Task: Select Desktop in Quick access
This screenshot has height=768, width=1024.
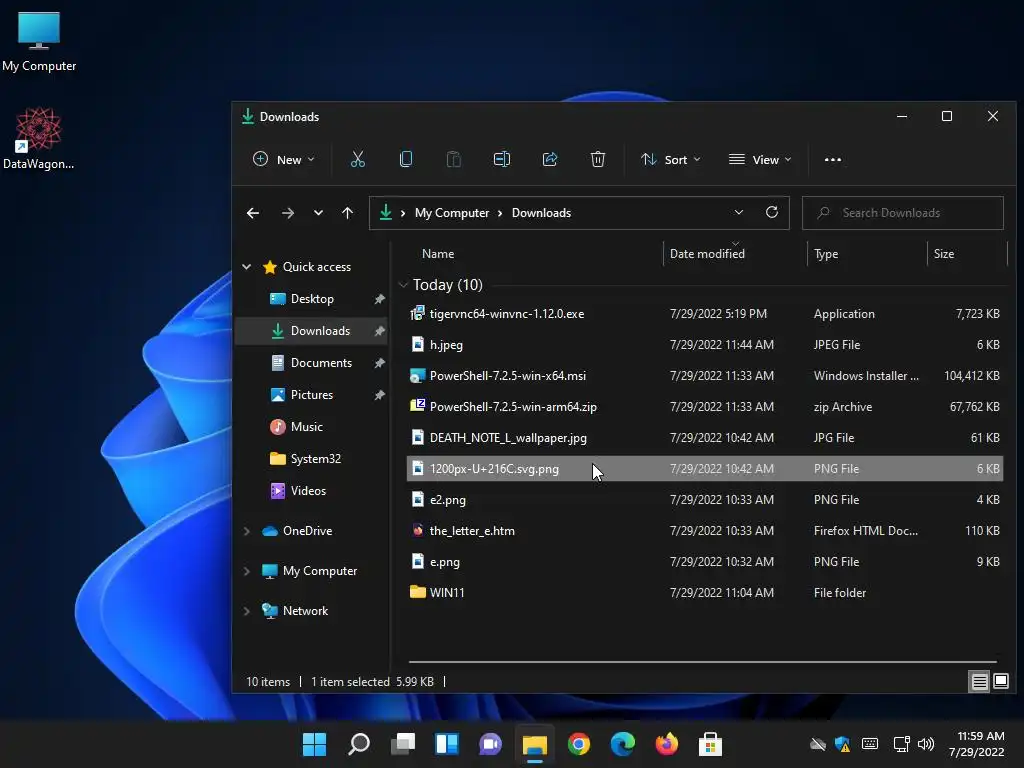Action: [312, 298]
